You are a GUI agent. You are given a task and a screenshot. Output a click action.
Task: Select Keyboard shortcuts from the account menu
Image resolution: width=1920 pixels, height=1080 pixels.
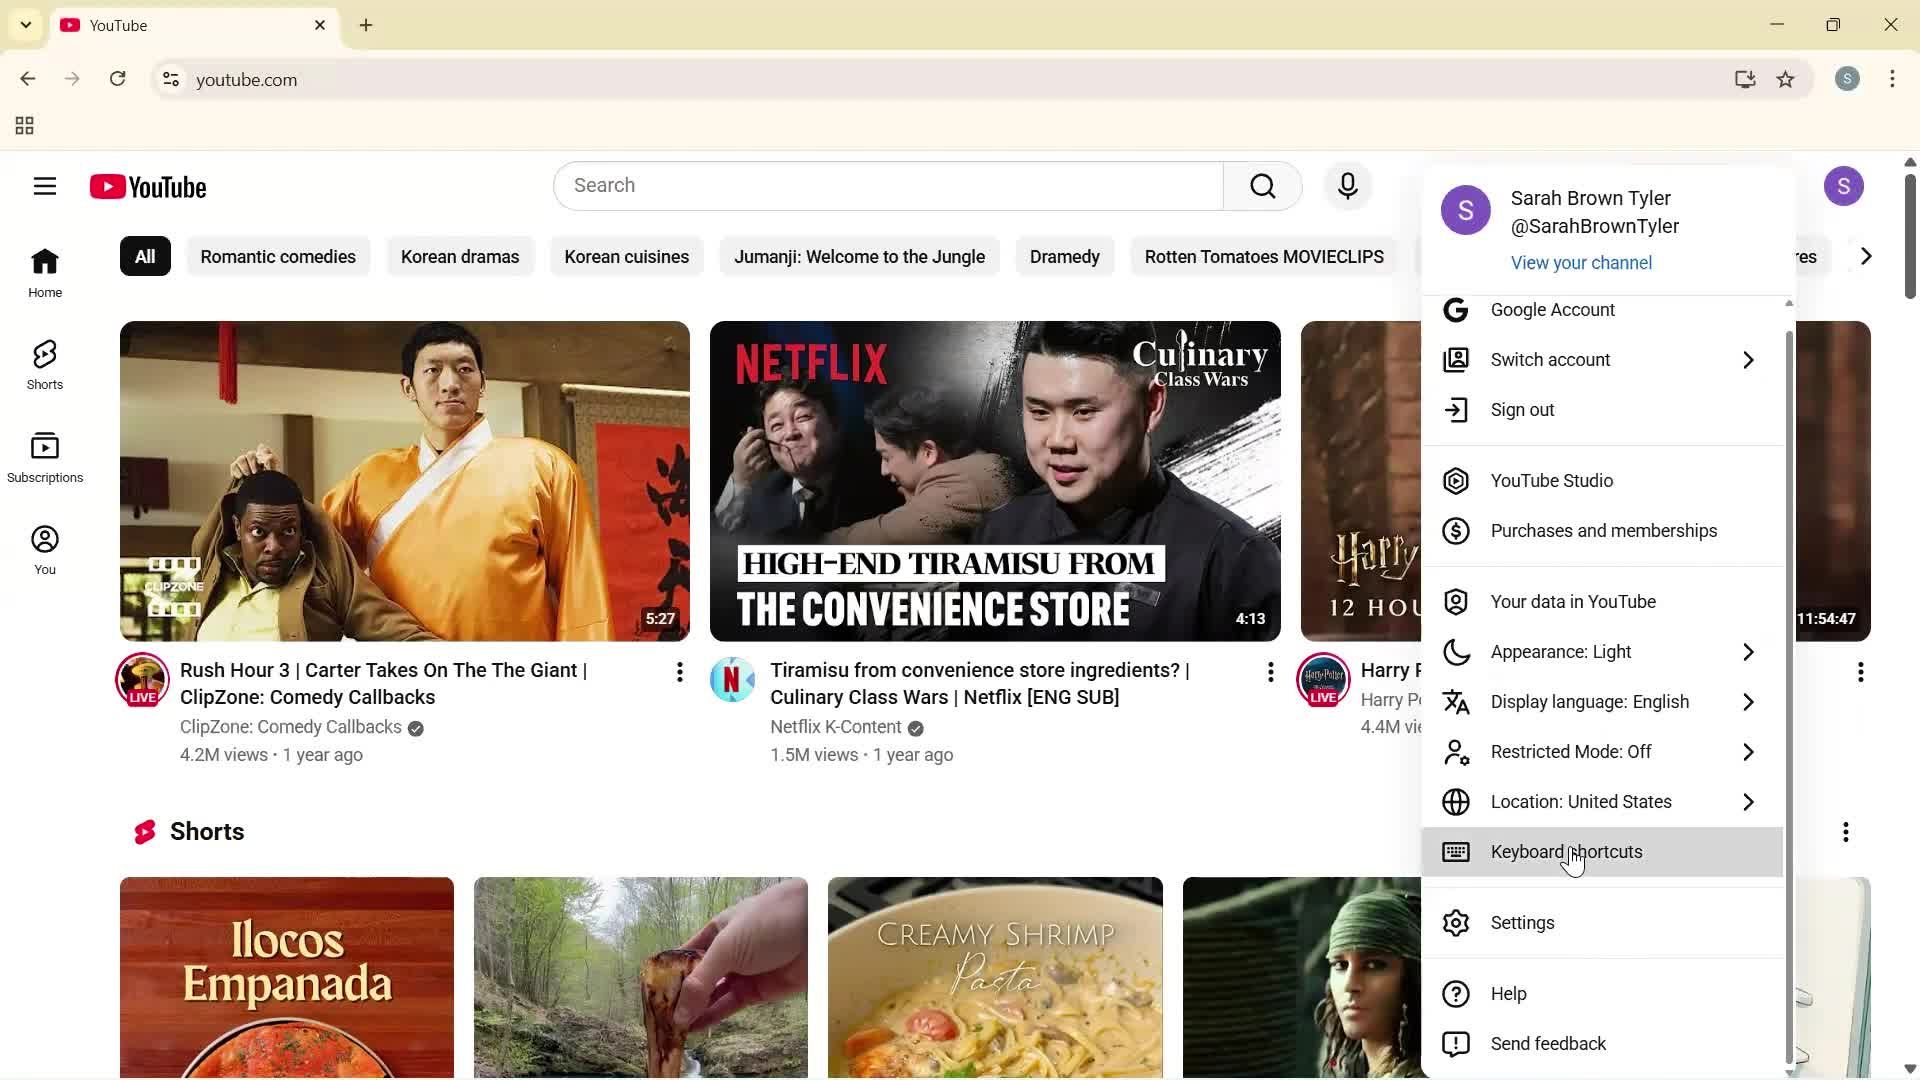click(1566, 852)
